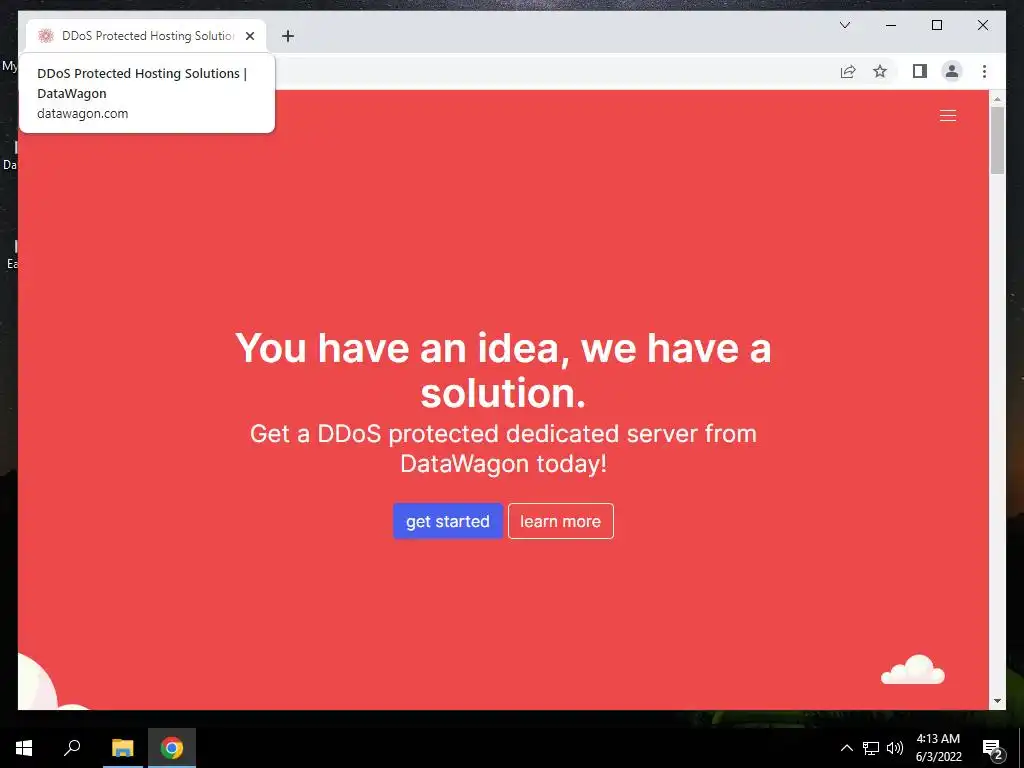Open the Chrome side panel
Image resolution: width=1024 pixels, height=768 pixels.
[x=920, y=71]
